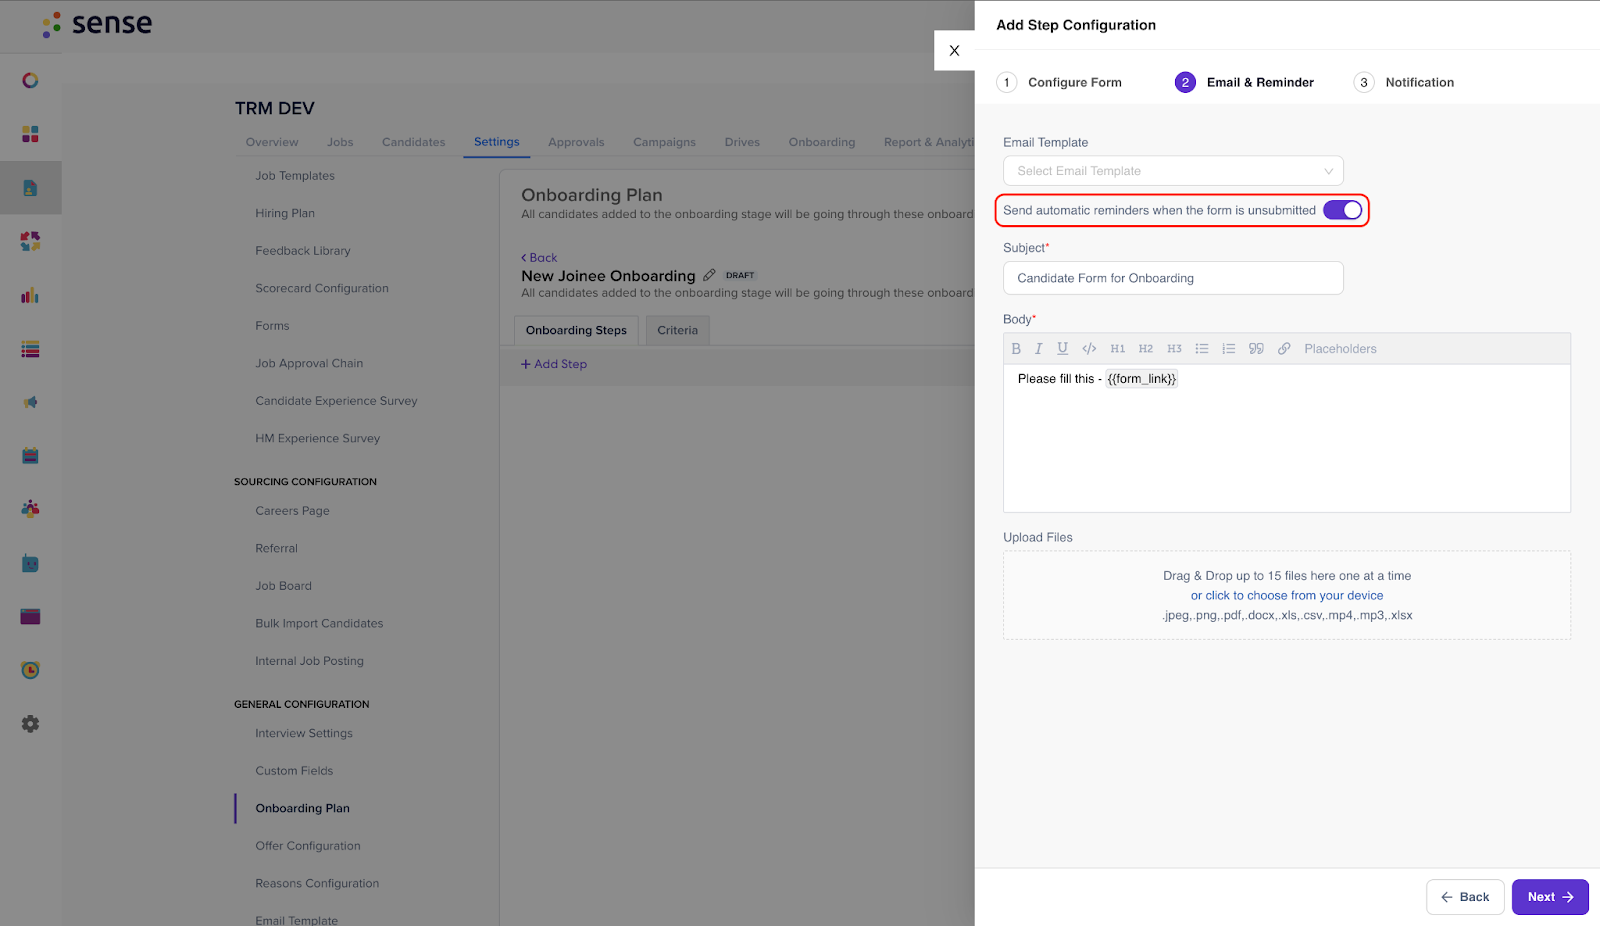Click the Back button in footer
This screenshot has width=1600, height=926.
pos(1465,897)
